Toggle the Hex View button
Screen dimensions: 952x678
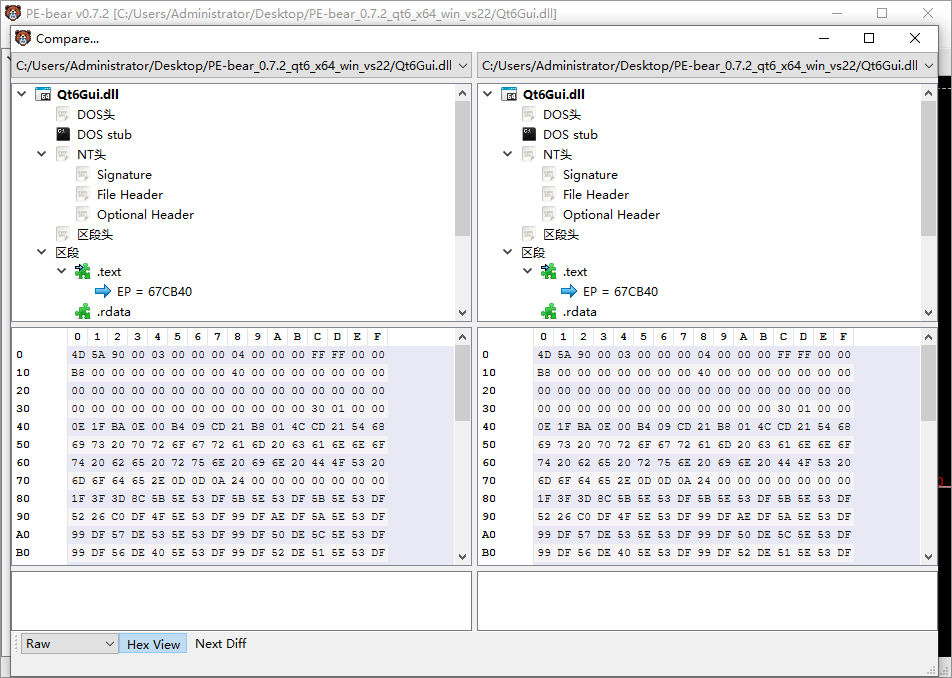coord(154,645)
